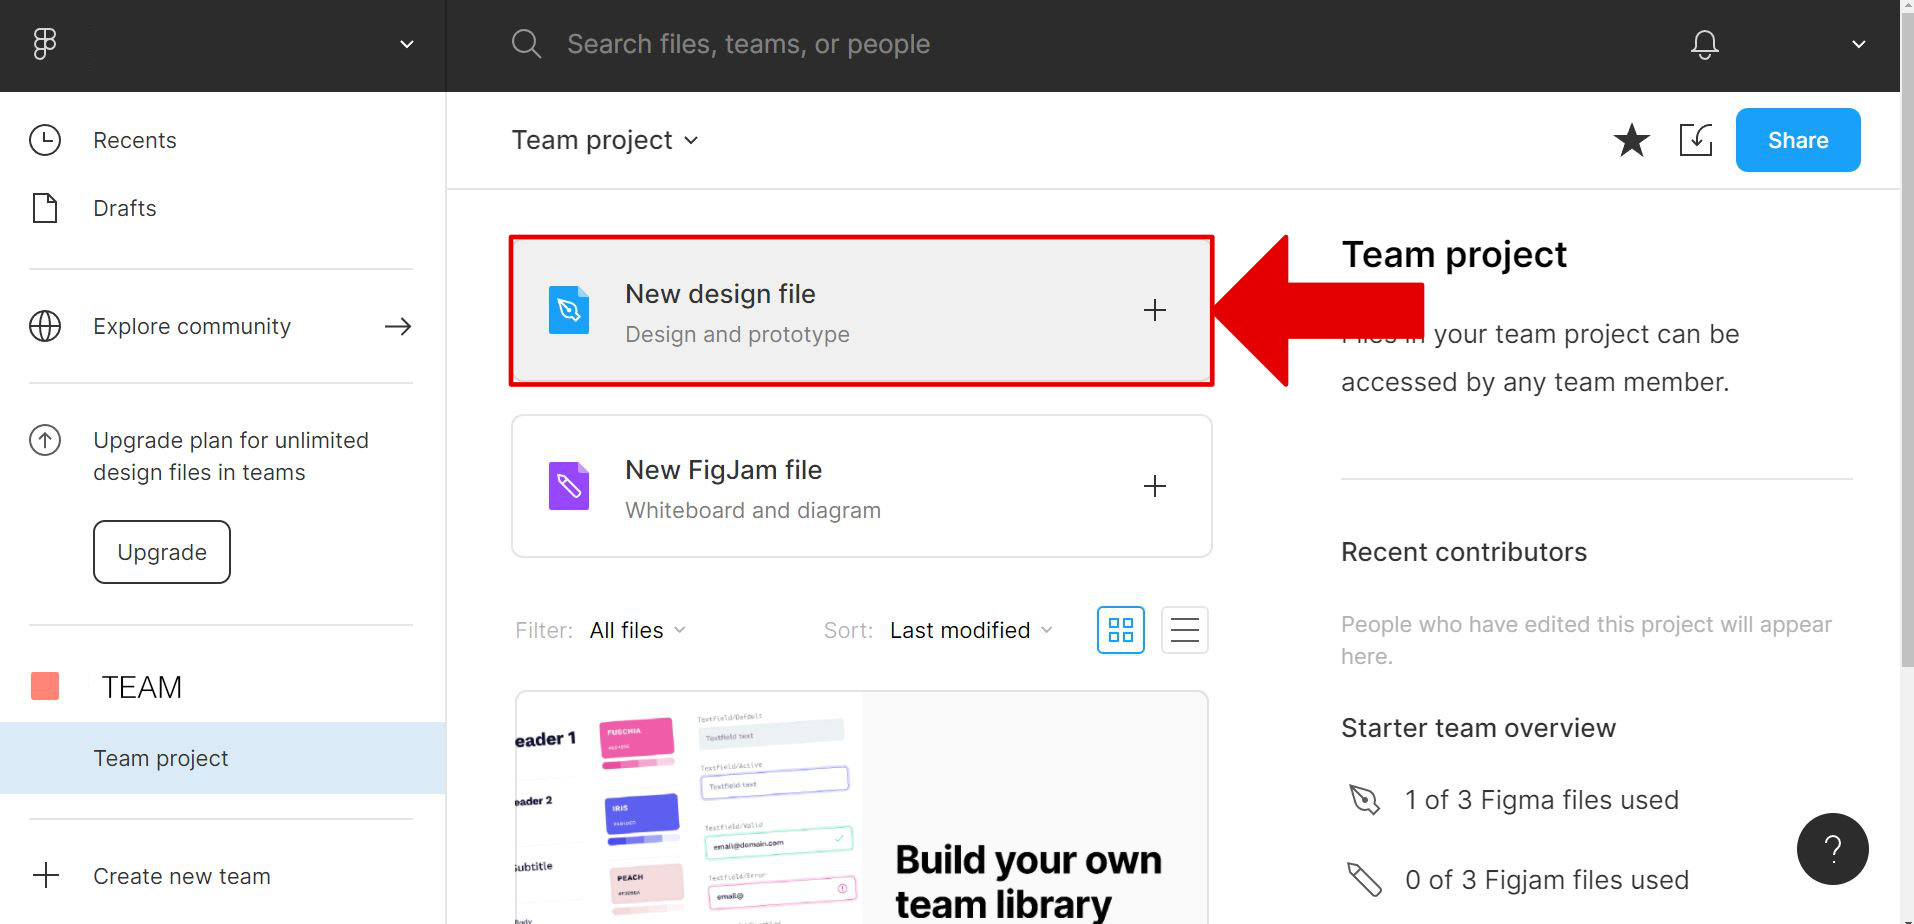Open the Last modified sort dropdown

[x=971, y=630]
